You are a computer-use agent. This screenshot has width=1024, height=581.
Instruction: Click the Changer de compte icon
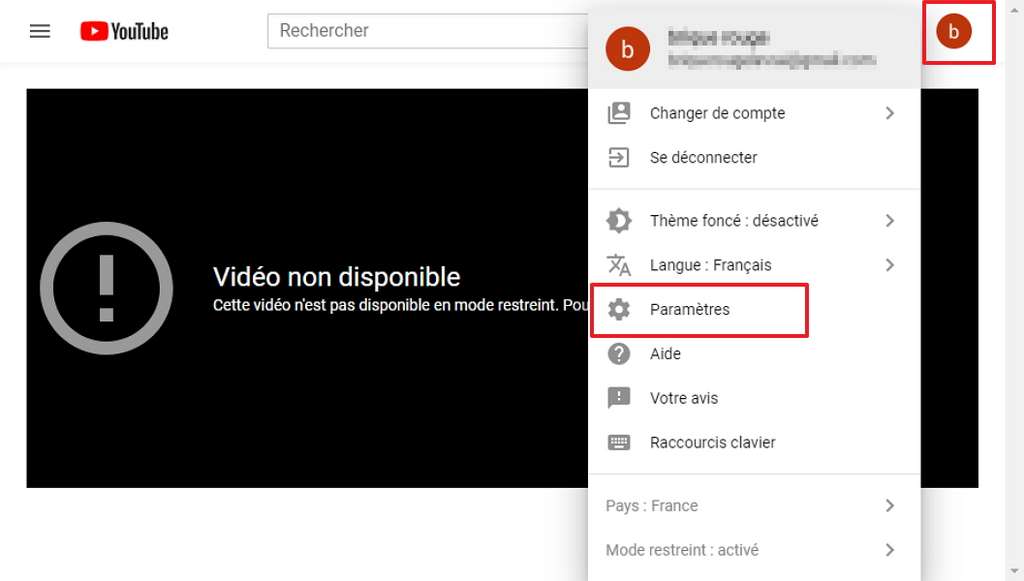[619, 113]
